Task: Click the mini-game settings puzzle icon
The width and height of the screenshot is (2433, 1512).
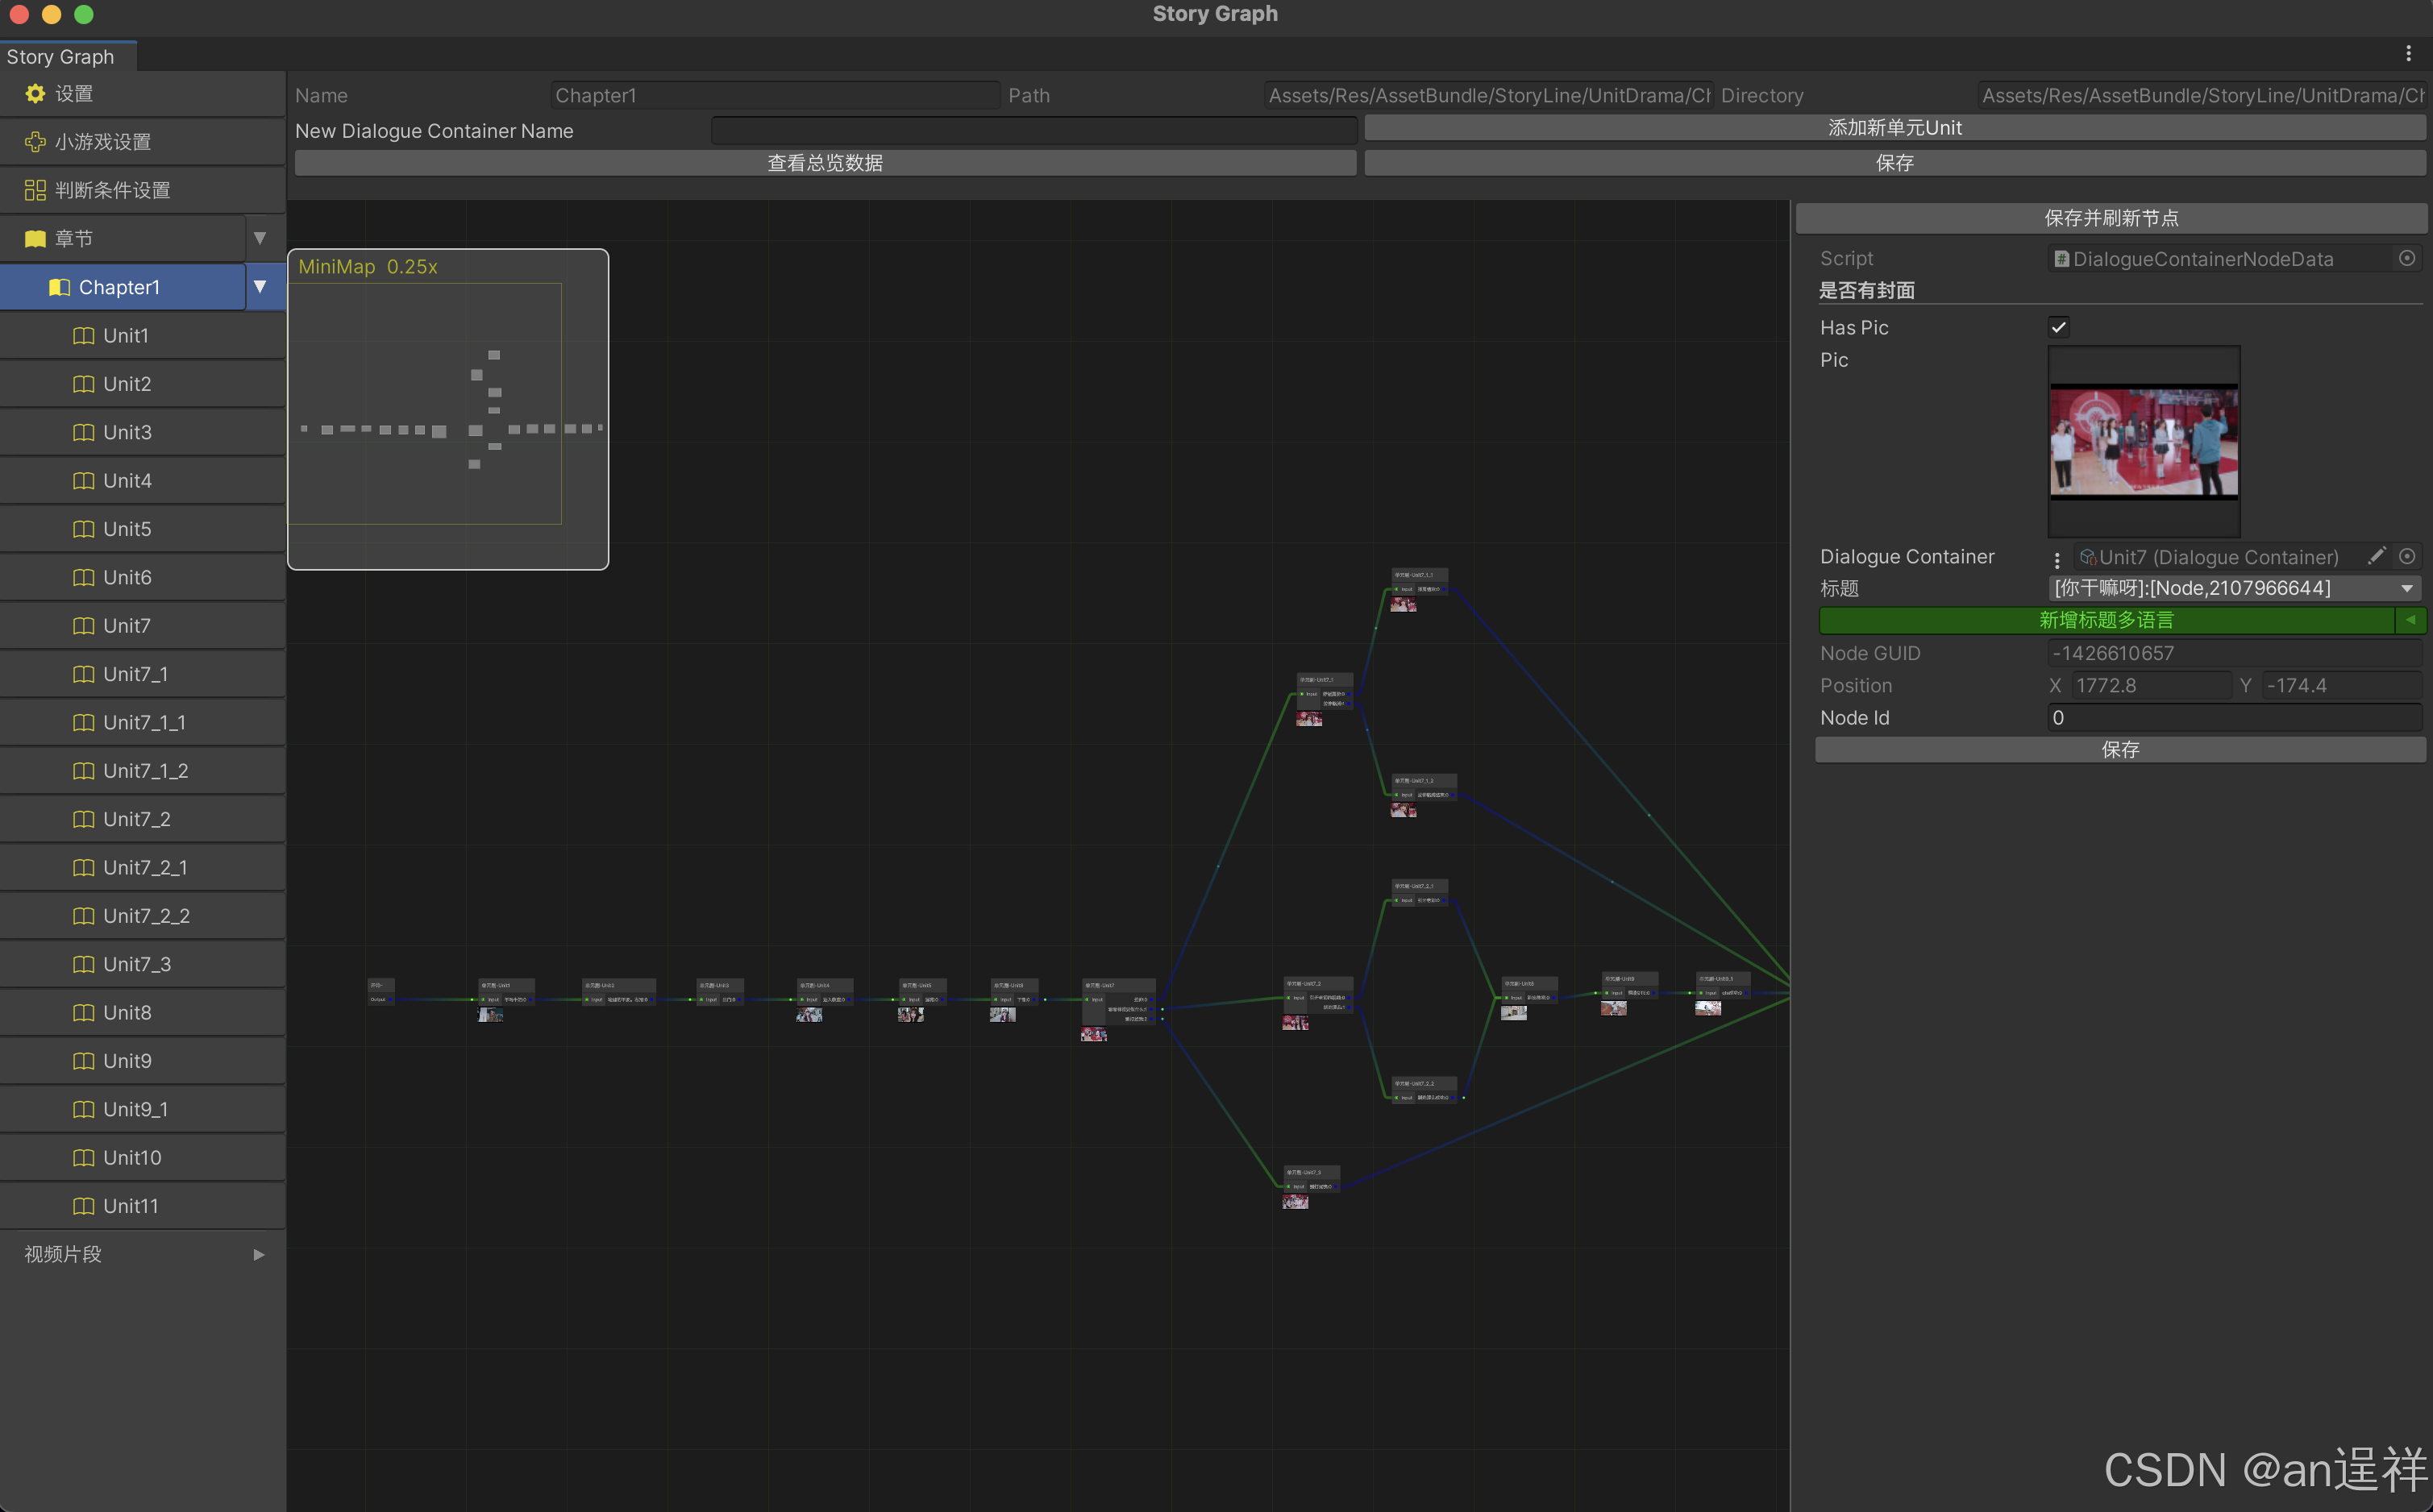Action: tap(35, 142)
